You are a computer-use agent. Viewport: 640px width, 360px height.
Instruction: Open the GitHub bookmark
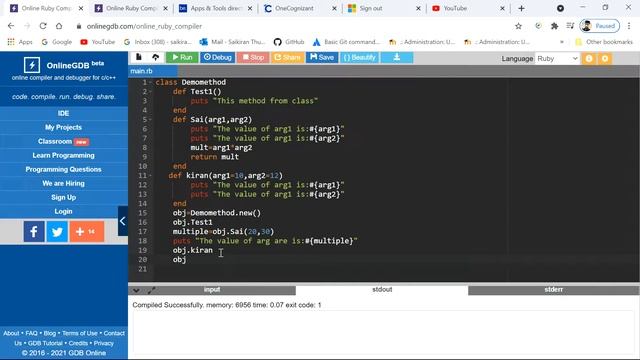tap(289, 42)
